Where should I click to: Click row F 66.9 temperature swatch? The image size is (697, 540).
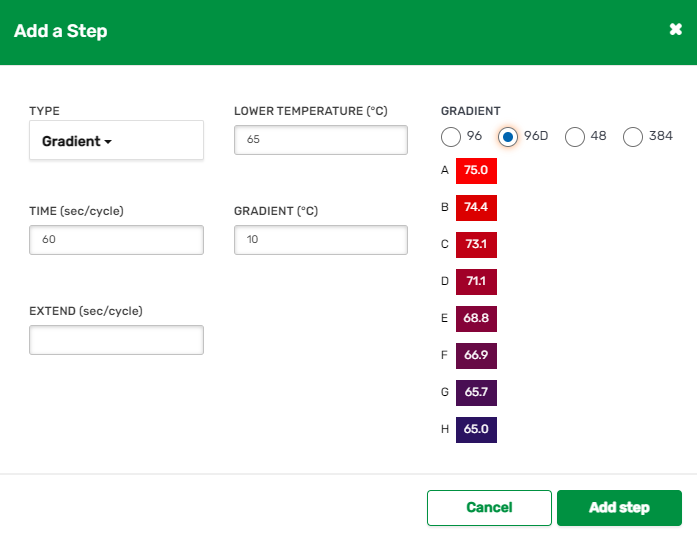[x=476, y=356]
